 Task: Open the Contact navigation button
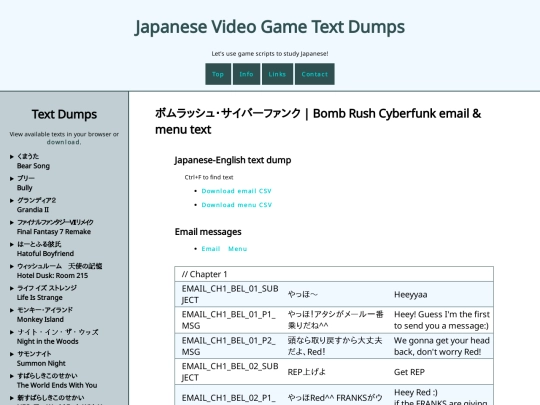[314, 74]
